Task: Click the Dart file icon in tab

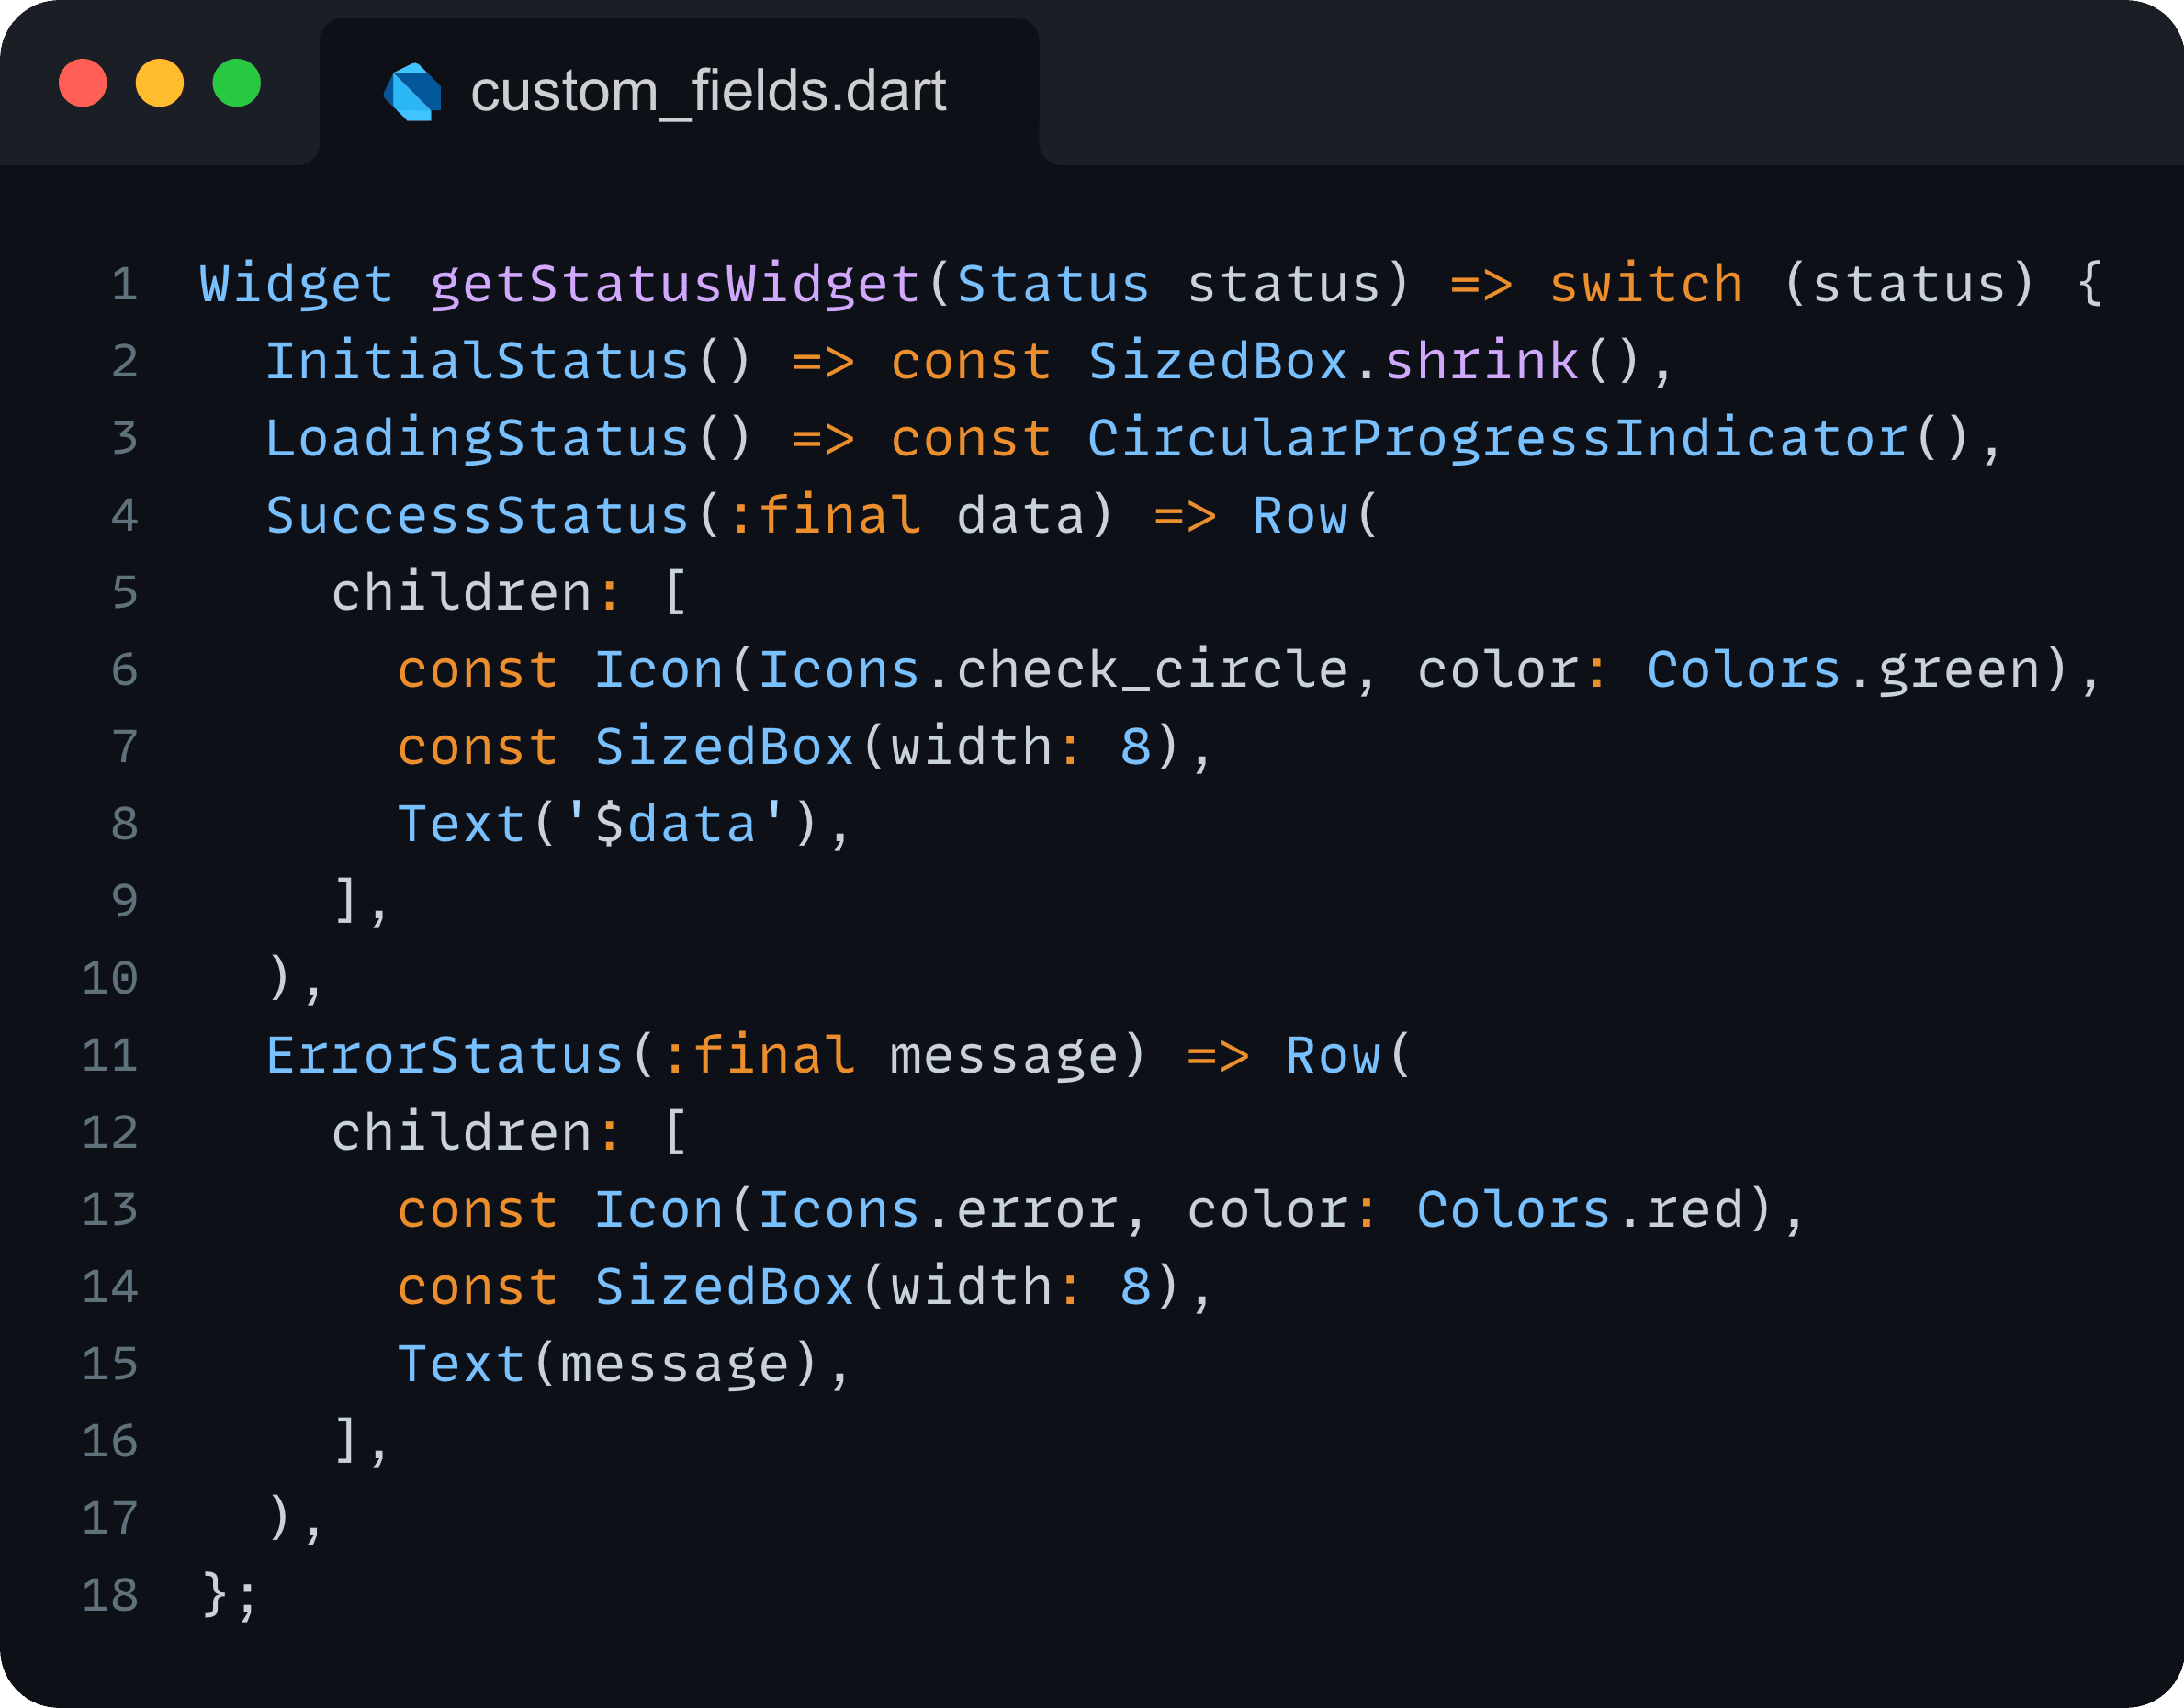Action: click(413, 91)
